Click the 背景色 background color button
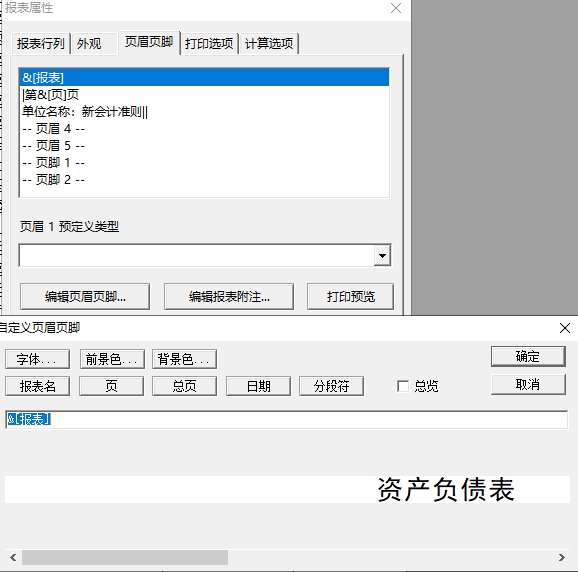 (x=184, y=359)
